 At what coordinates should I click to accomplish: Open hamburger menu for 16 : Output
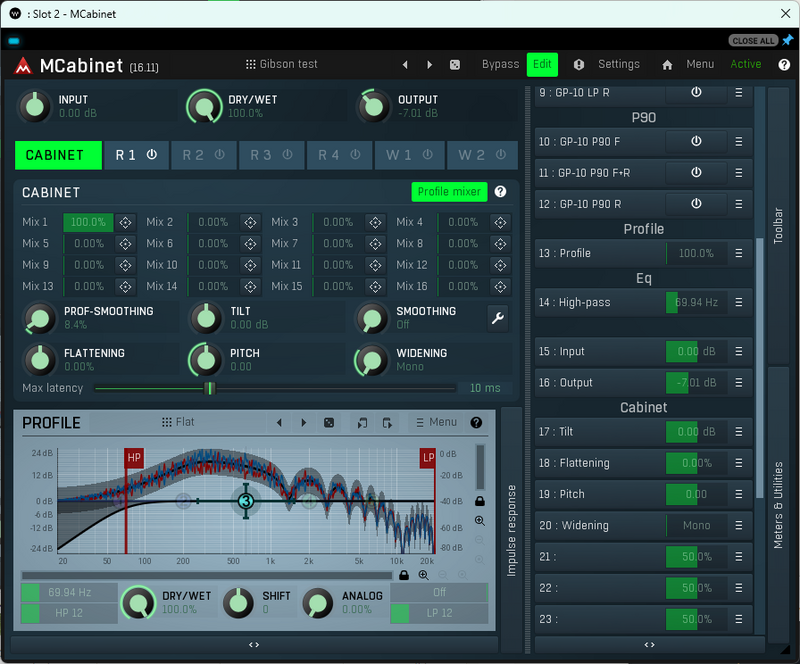[x=739, y=383]
